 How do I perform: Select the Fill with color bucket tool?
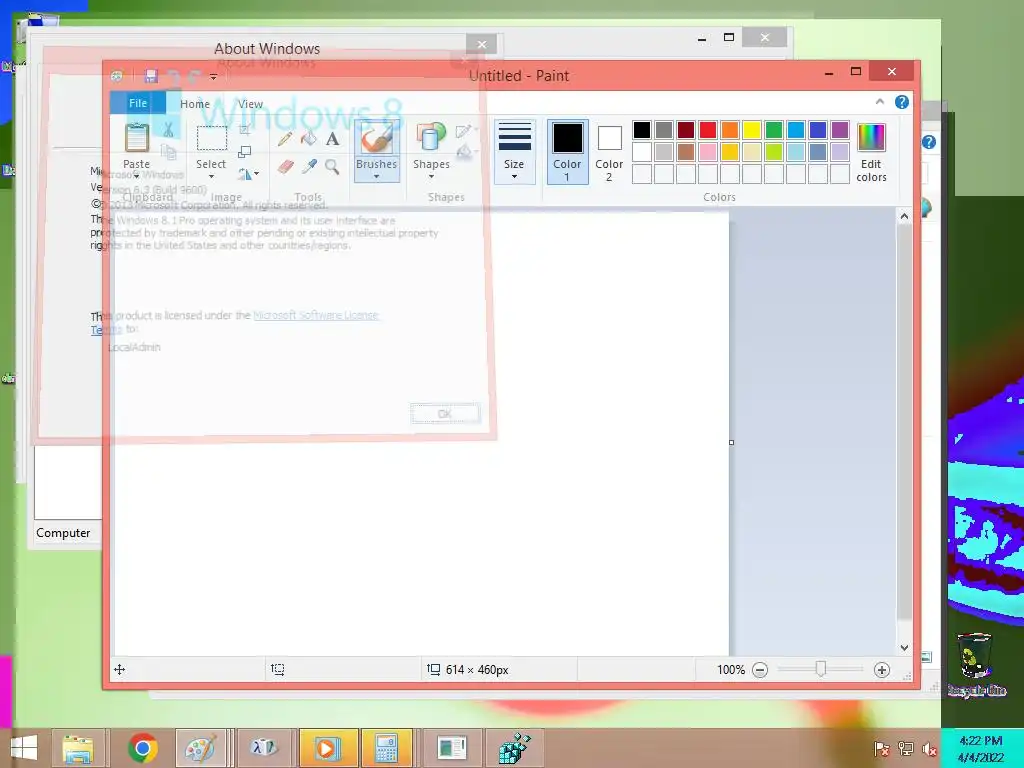308,138
